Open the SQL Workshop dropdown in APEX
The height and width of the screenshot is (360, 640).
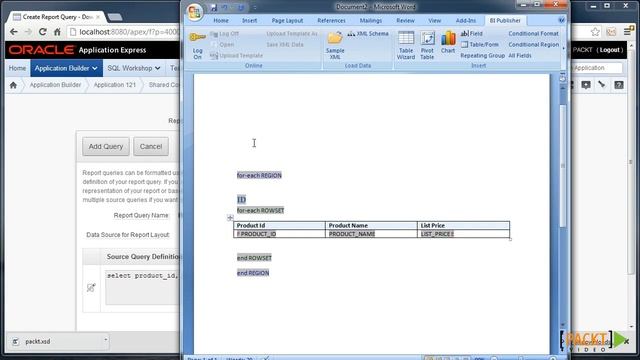pos(133,68)
